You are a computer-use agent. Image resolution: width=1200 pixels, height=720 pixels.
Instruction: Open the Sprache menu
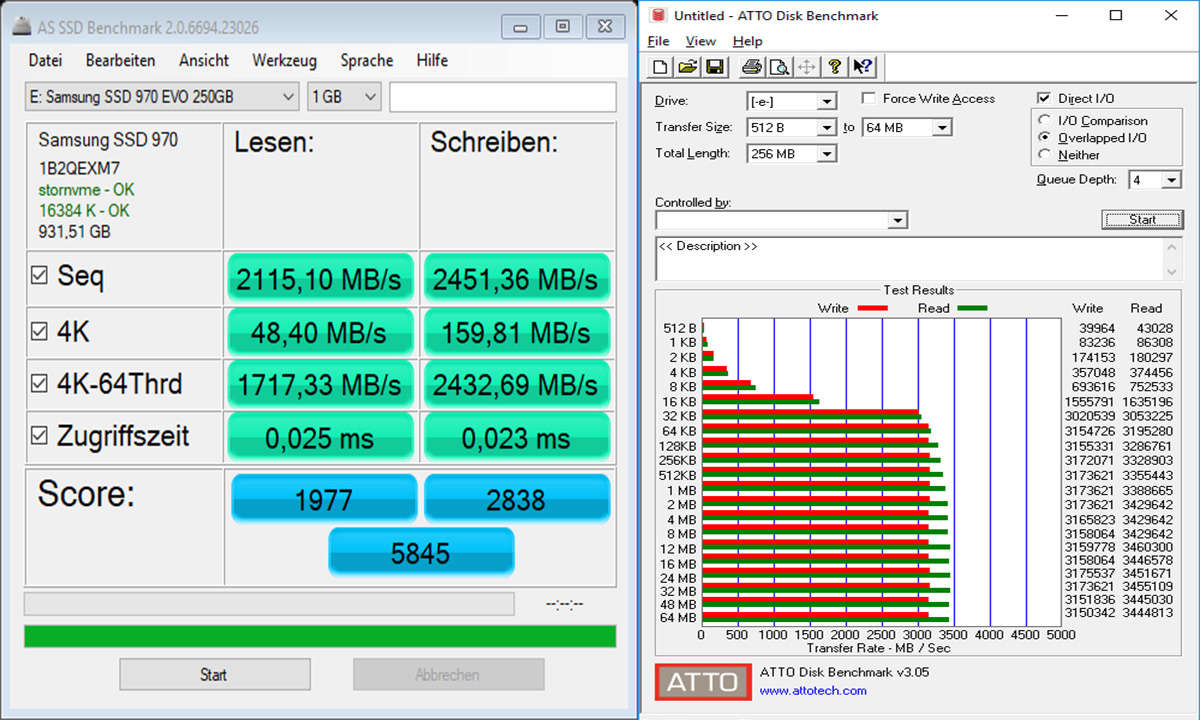(x=367, y=60)
